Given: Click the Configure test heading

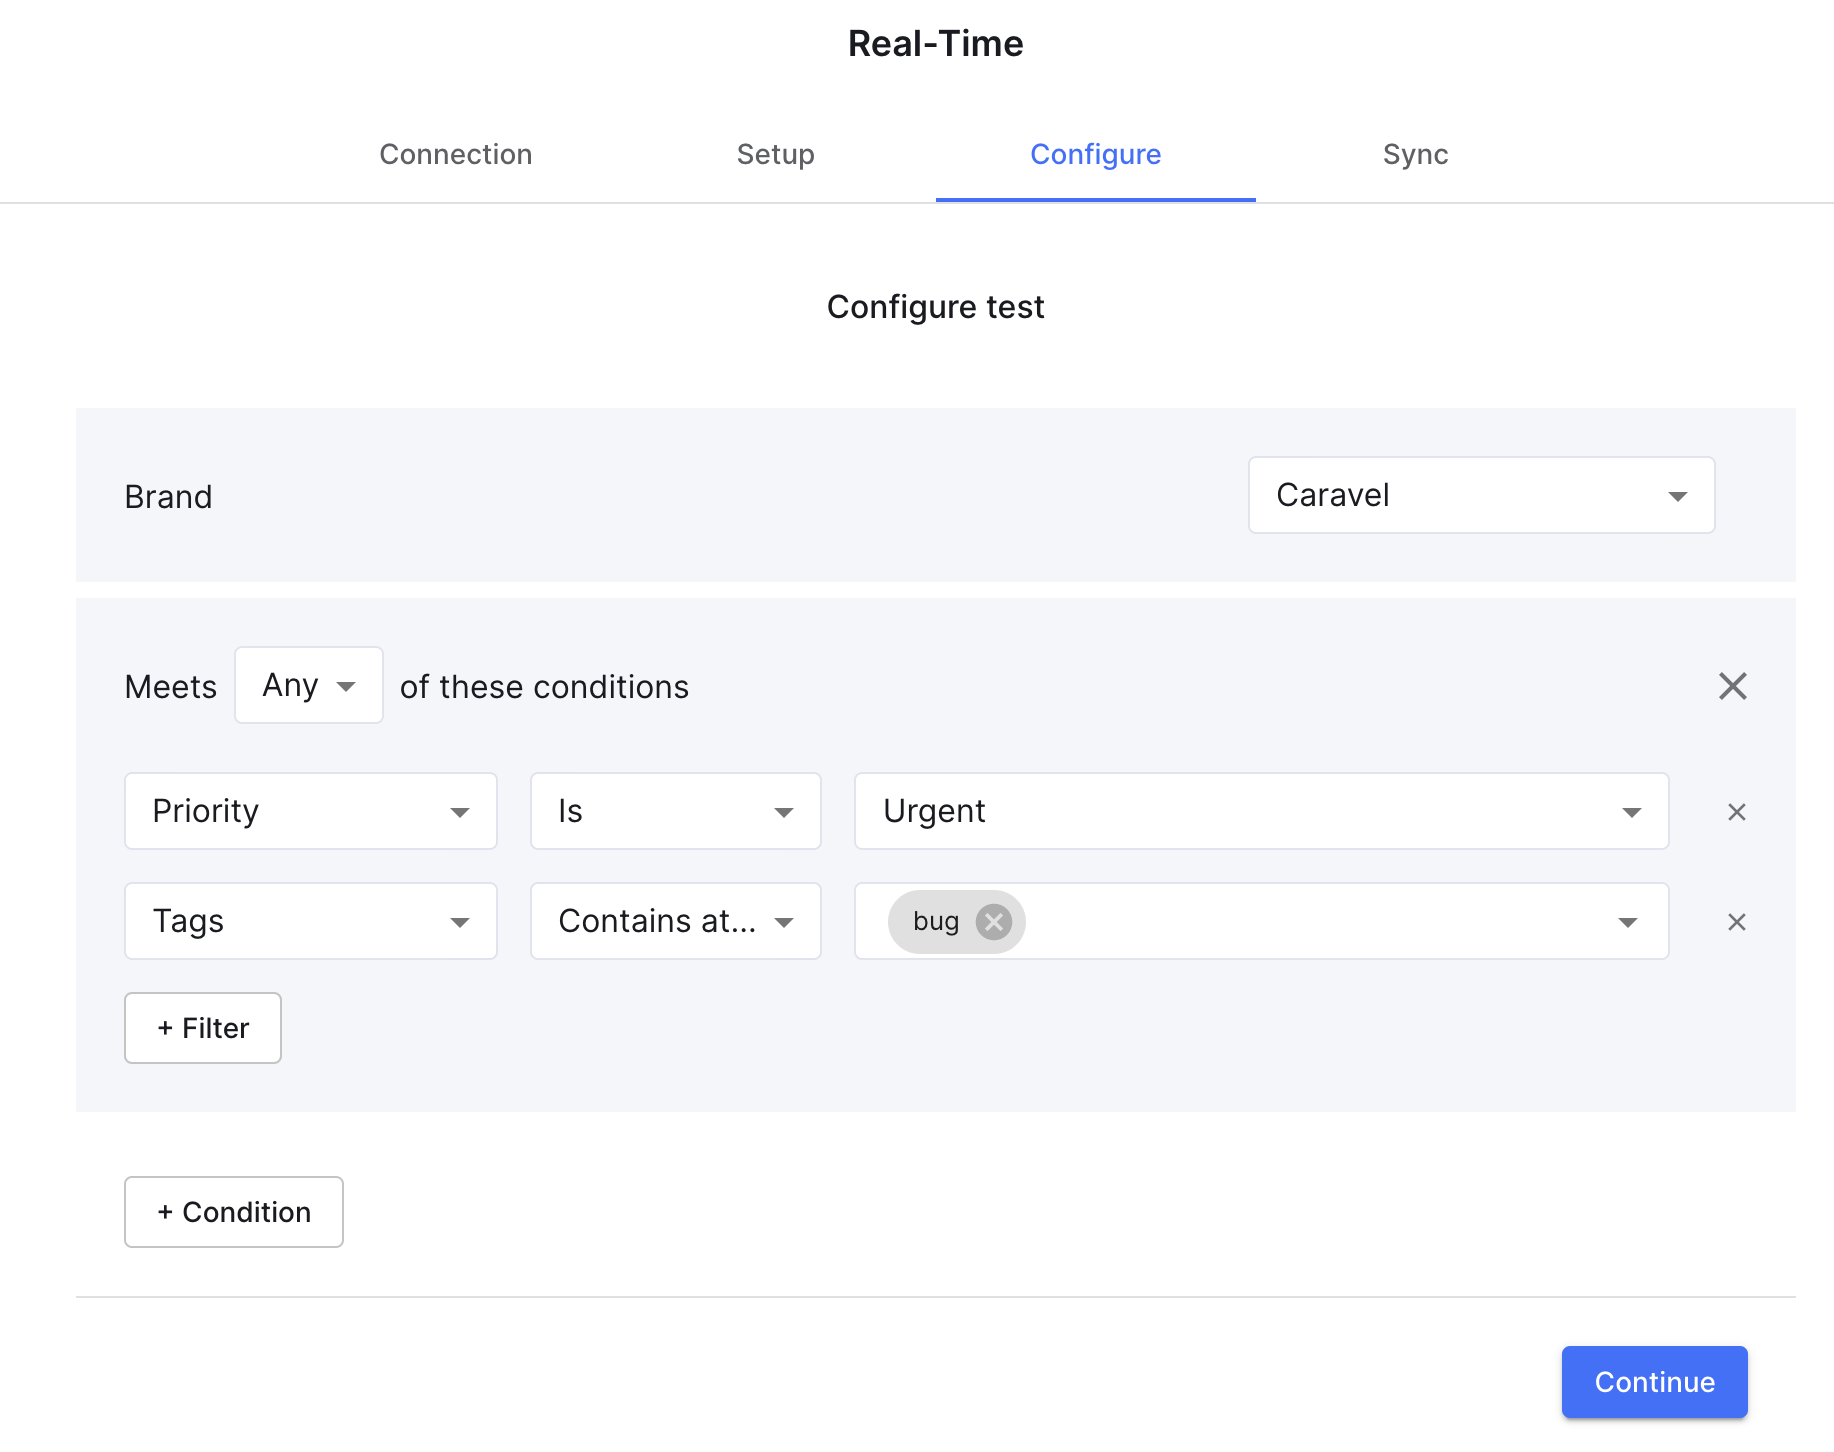Looking at the screenshot, I should [x=936, y=307].
